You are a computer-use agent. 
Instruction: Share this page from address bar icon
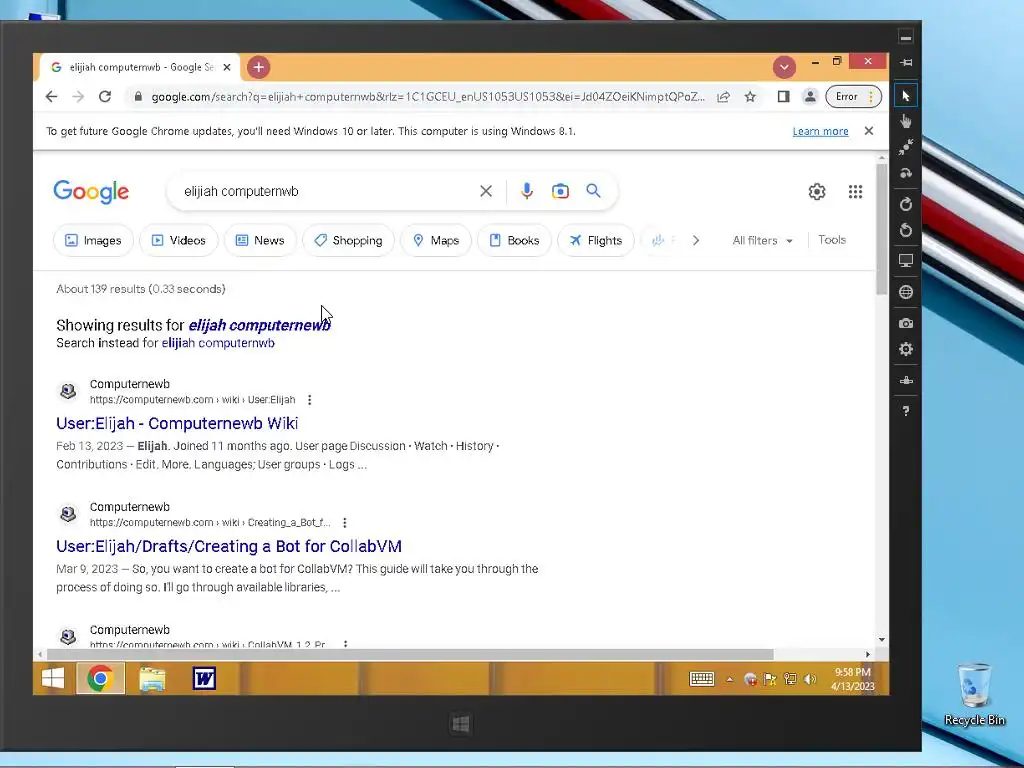[723, 97]
